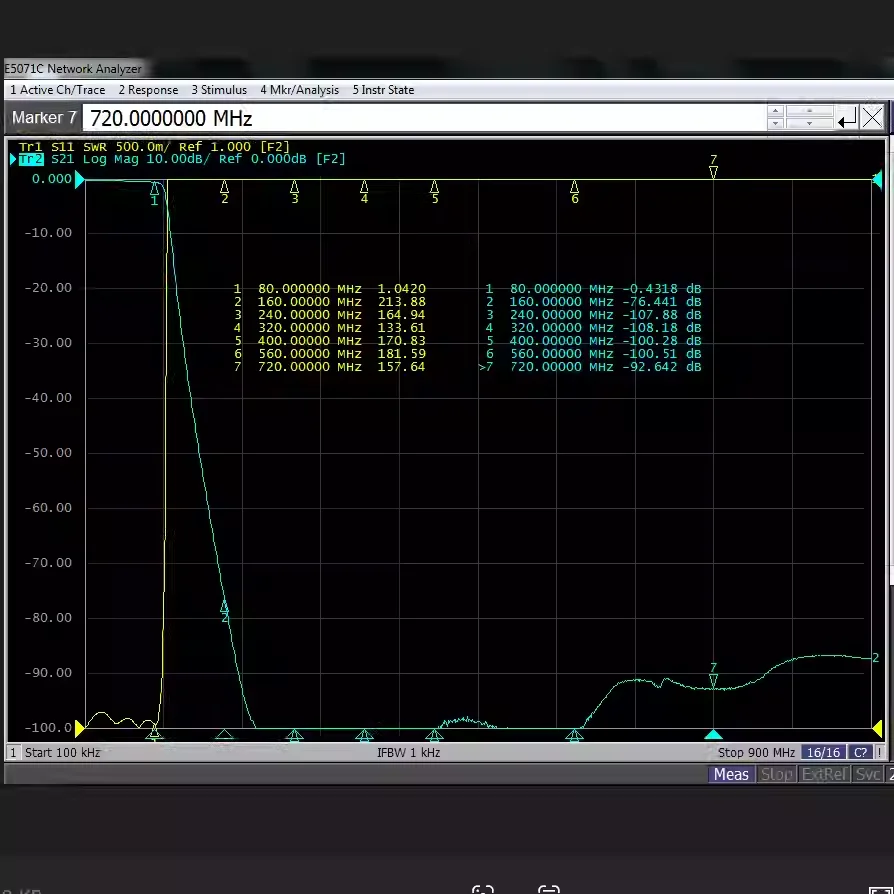Screen dimensions: 894x894
Task: Click the small up stepper arrow for marker value
Action: 775,111
